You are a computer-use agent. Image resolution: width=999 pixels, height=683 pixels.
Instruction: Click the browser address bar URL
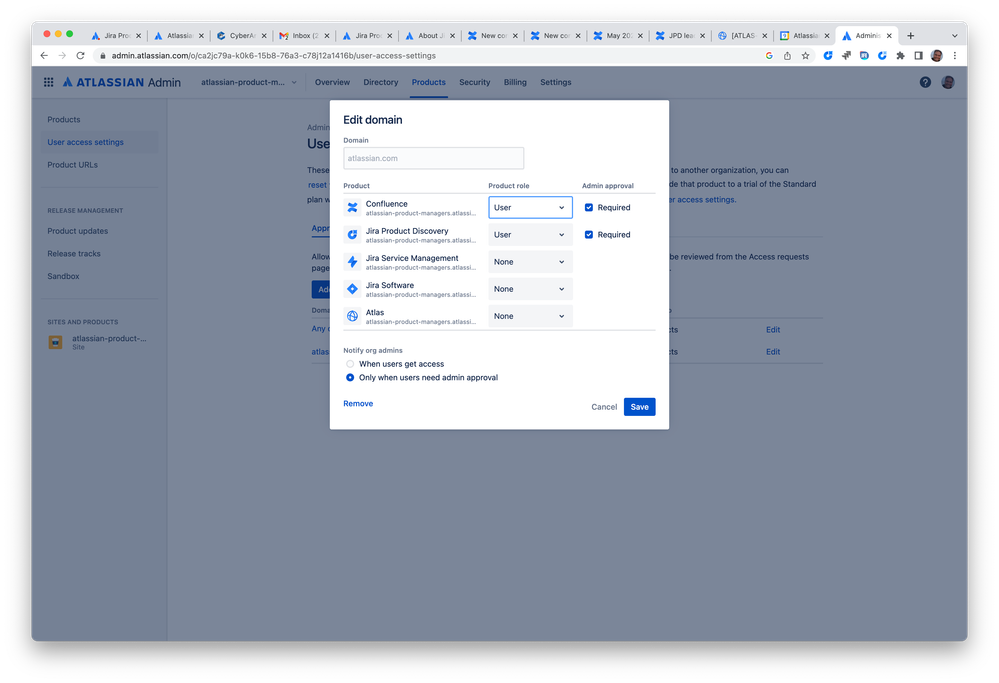[273, 55]
